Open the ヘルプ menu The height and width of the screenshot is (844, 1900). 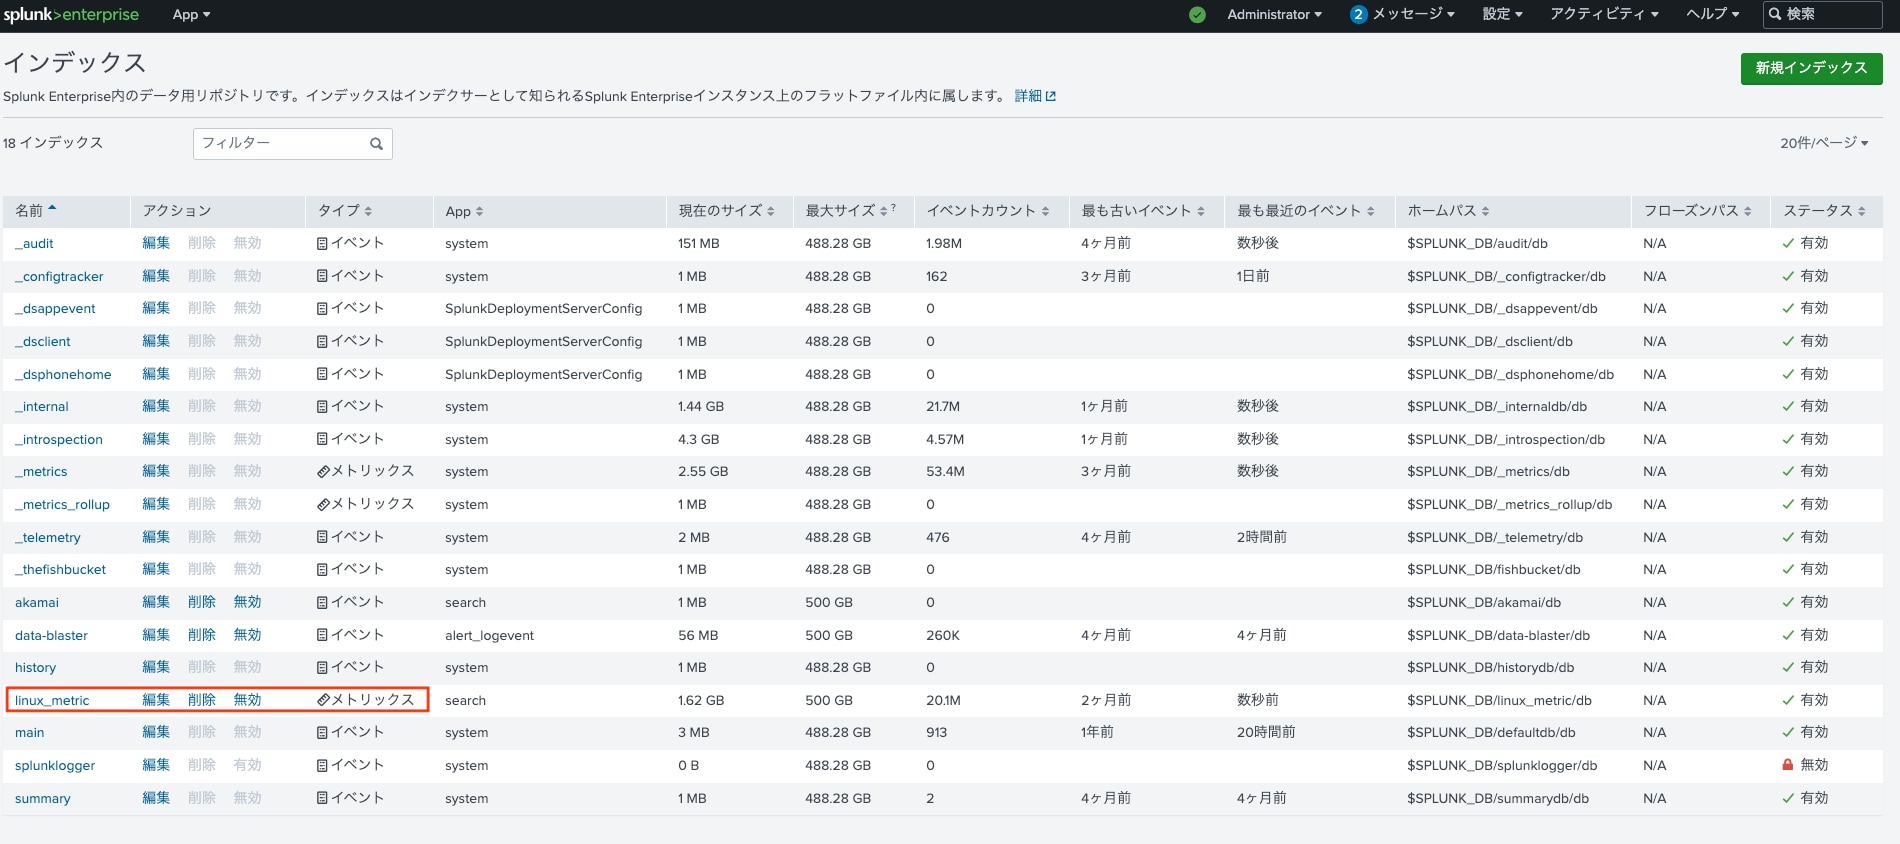[x=1712, y=14]
